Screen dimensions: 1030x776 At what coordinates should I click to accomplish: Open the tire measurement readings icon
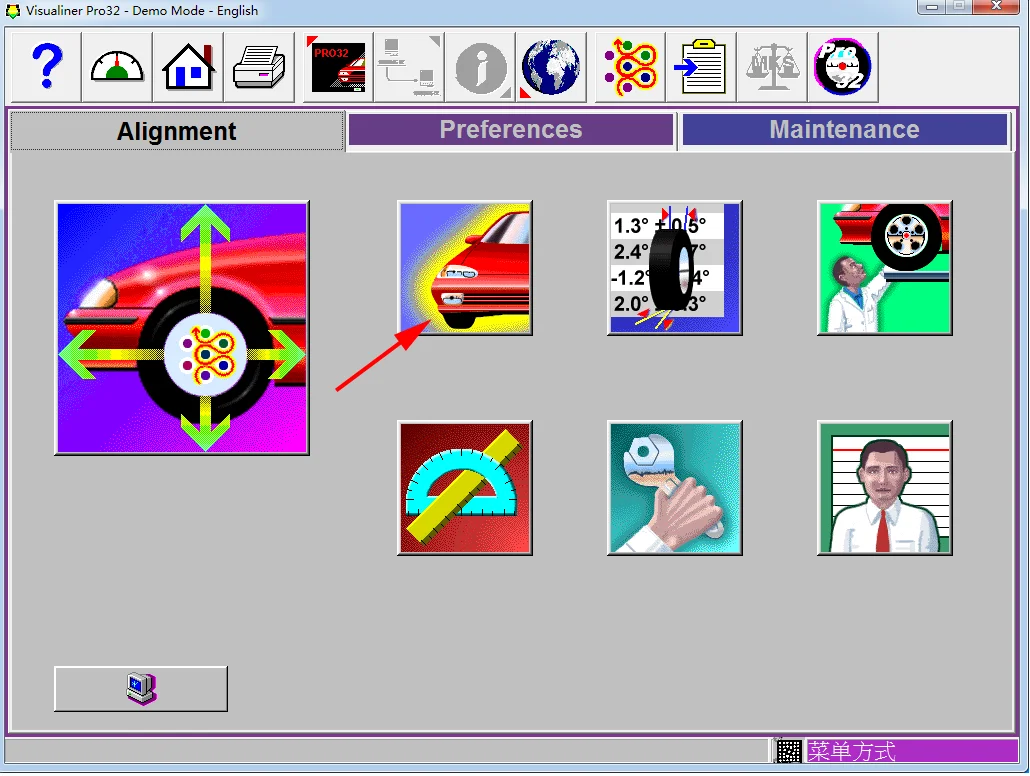(674, 266)
